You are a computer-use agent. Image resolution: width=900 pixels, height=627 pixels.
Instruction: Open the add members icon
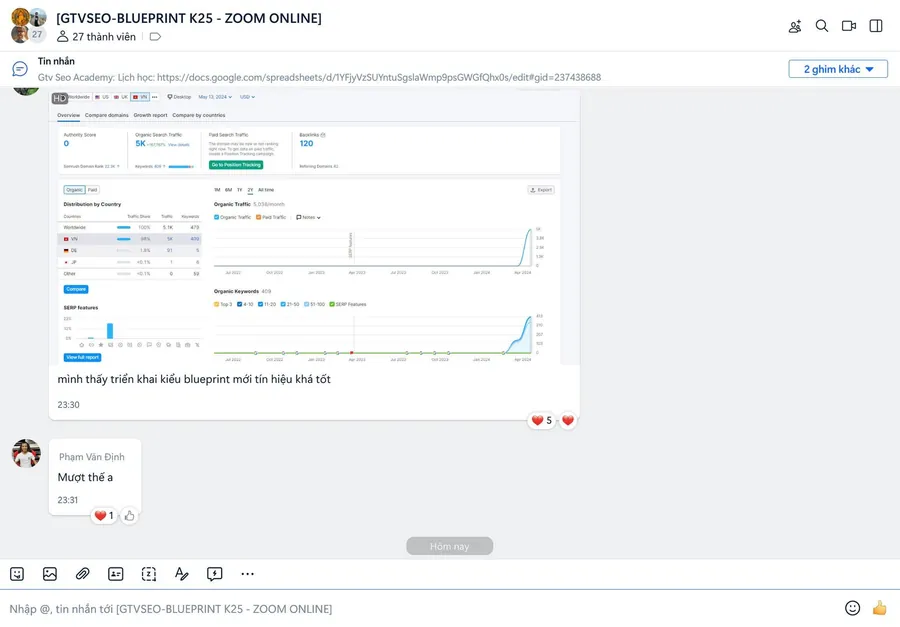[x=795, y=26]
